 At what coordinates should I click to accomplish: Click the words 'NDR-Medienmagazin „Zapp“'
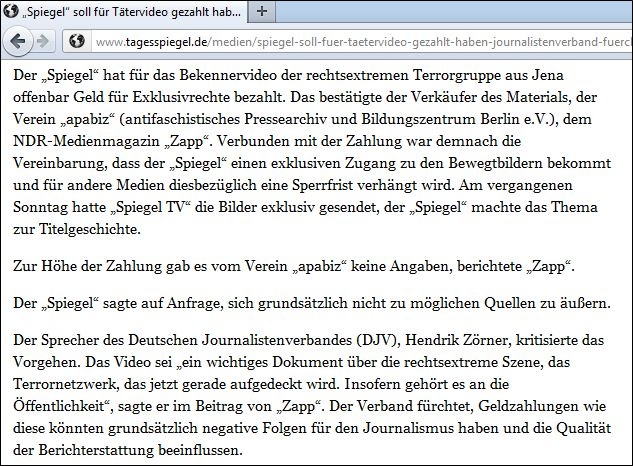pyautogui.click(x=112, y=141)
